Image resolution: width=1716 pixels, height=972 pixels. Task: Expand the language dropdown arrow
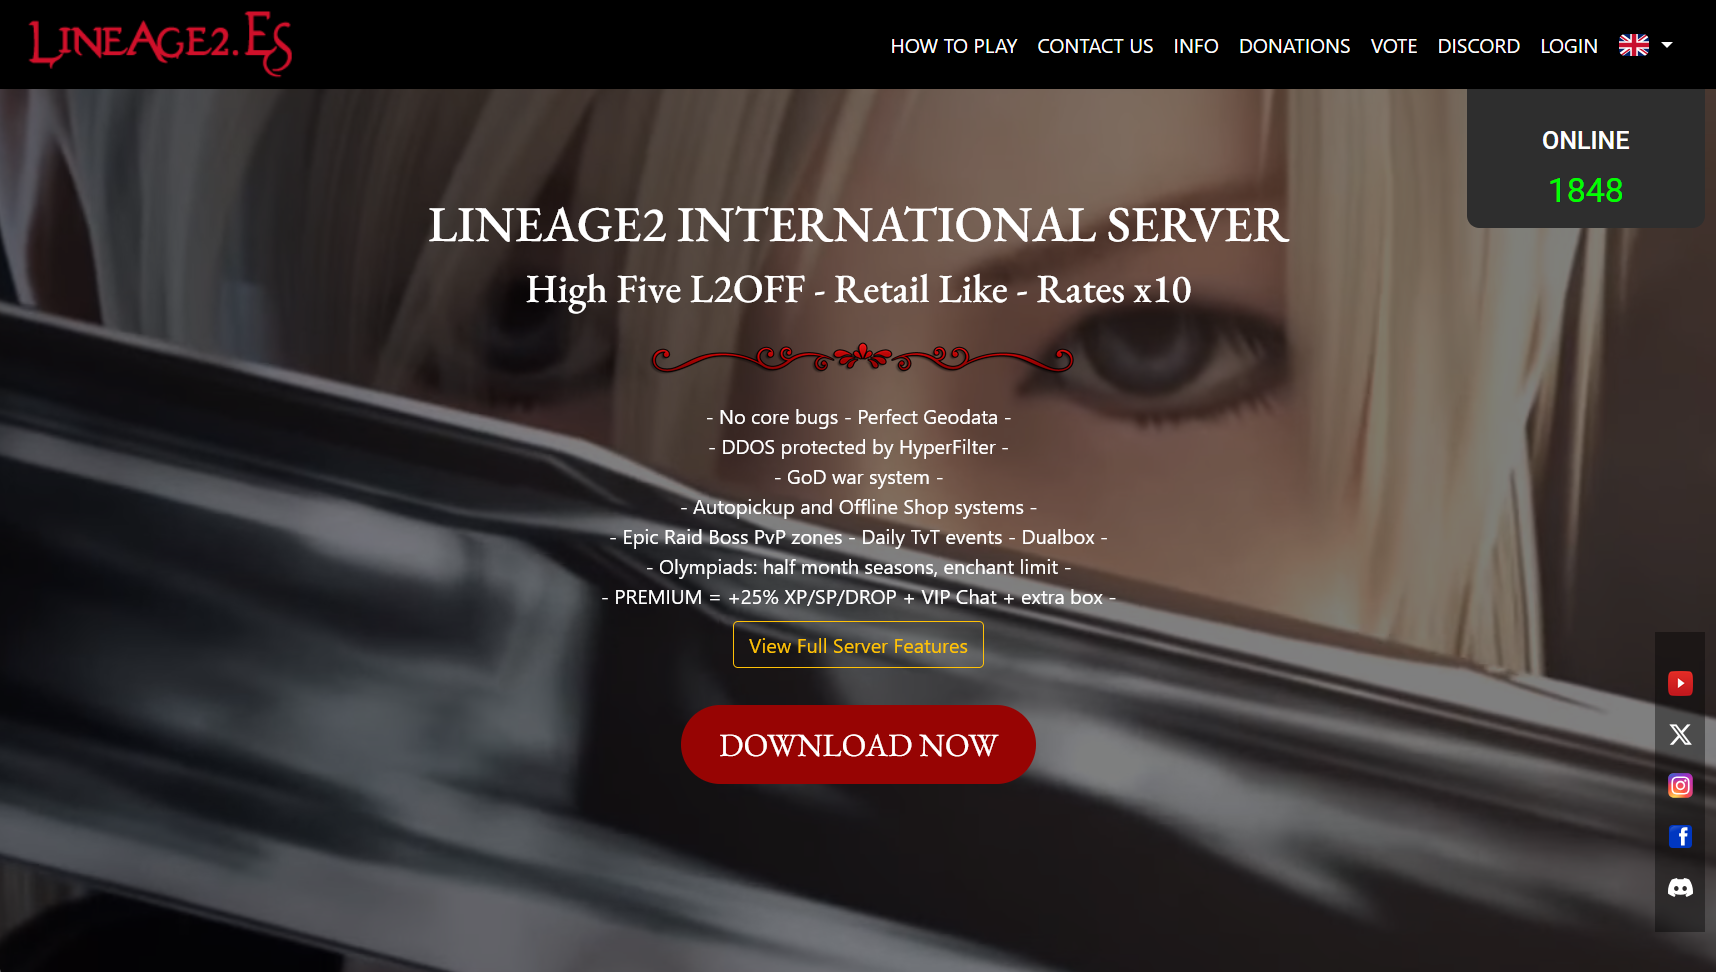click(x=1667, y=45)
